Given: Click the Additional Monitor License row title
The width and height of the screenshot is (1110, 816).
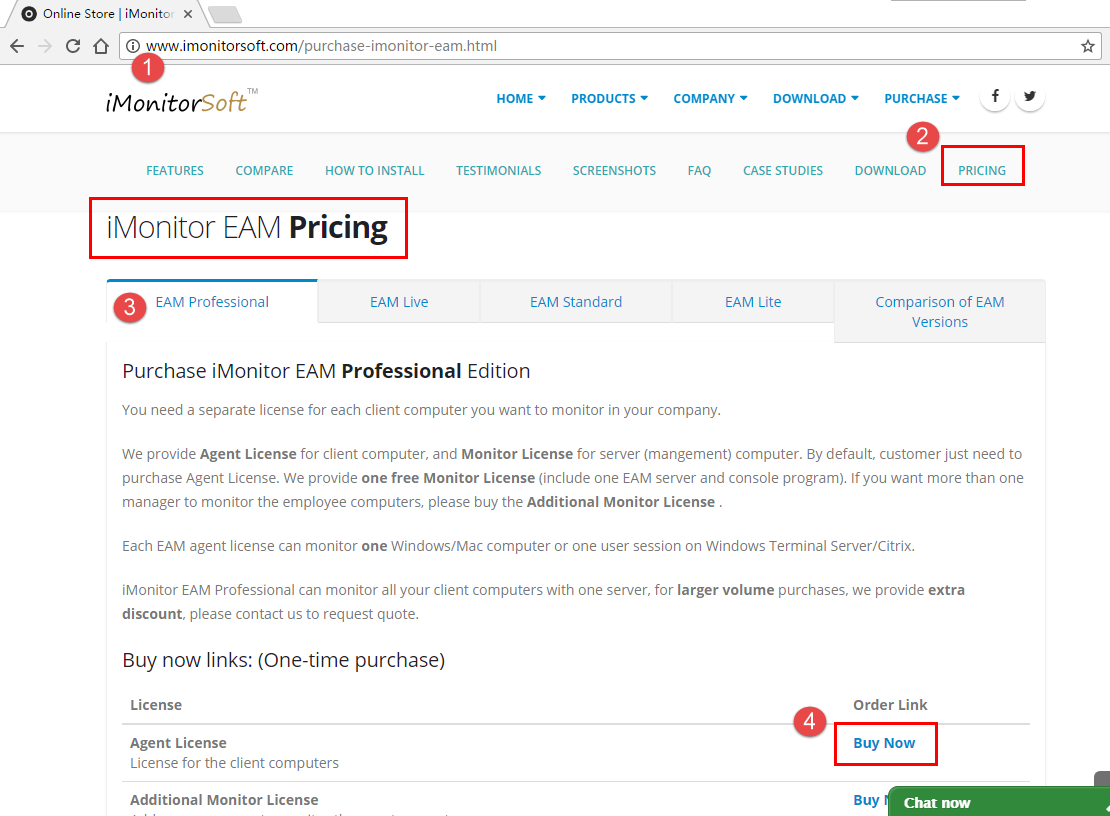Looking at the screenshot, I should pyautogui.click(x=224, y=800).
